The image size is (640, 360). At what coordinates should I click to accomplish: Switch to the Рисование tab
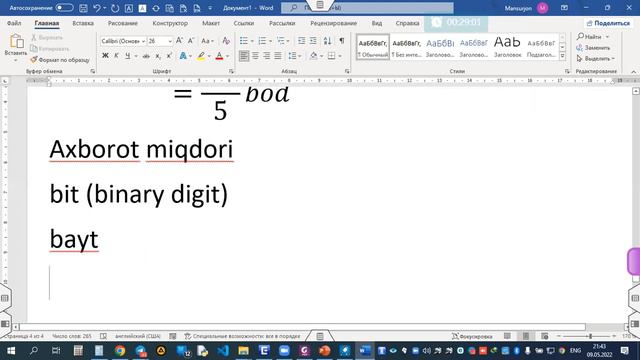122,23
